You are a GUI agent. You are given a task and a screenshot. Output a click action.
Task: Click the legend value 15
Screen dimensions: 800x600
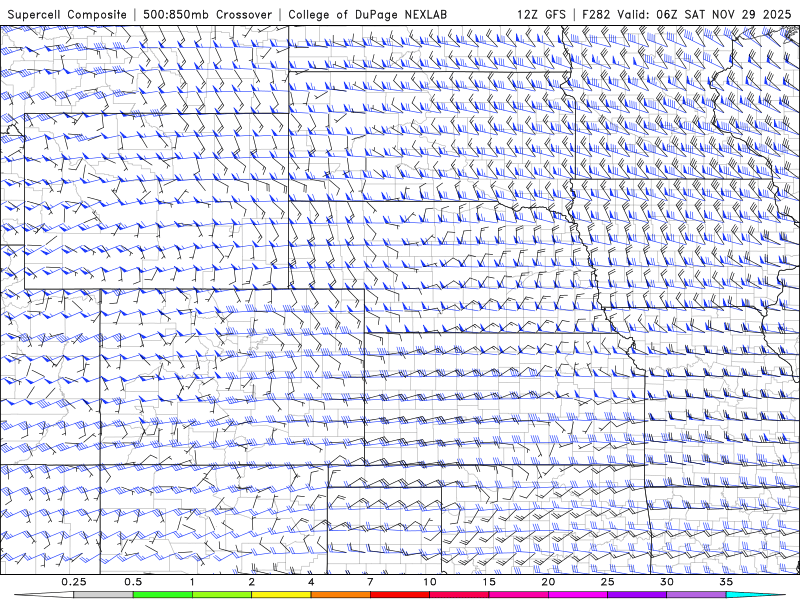489,582
